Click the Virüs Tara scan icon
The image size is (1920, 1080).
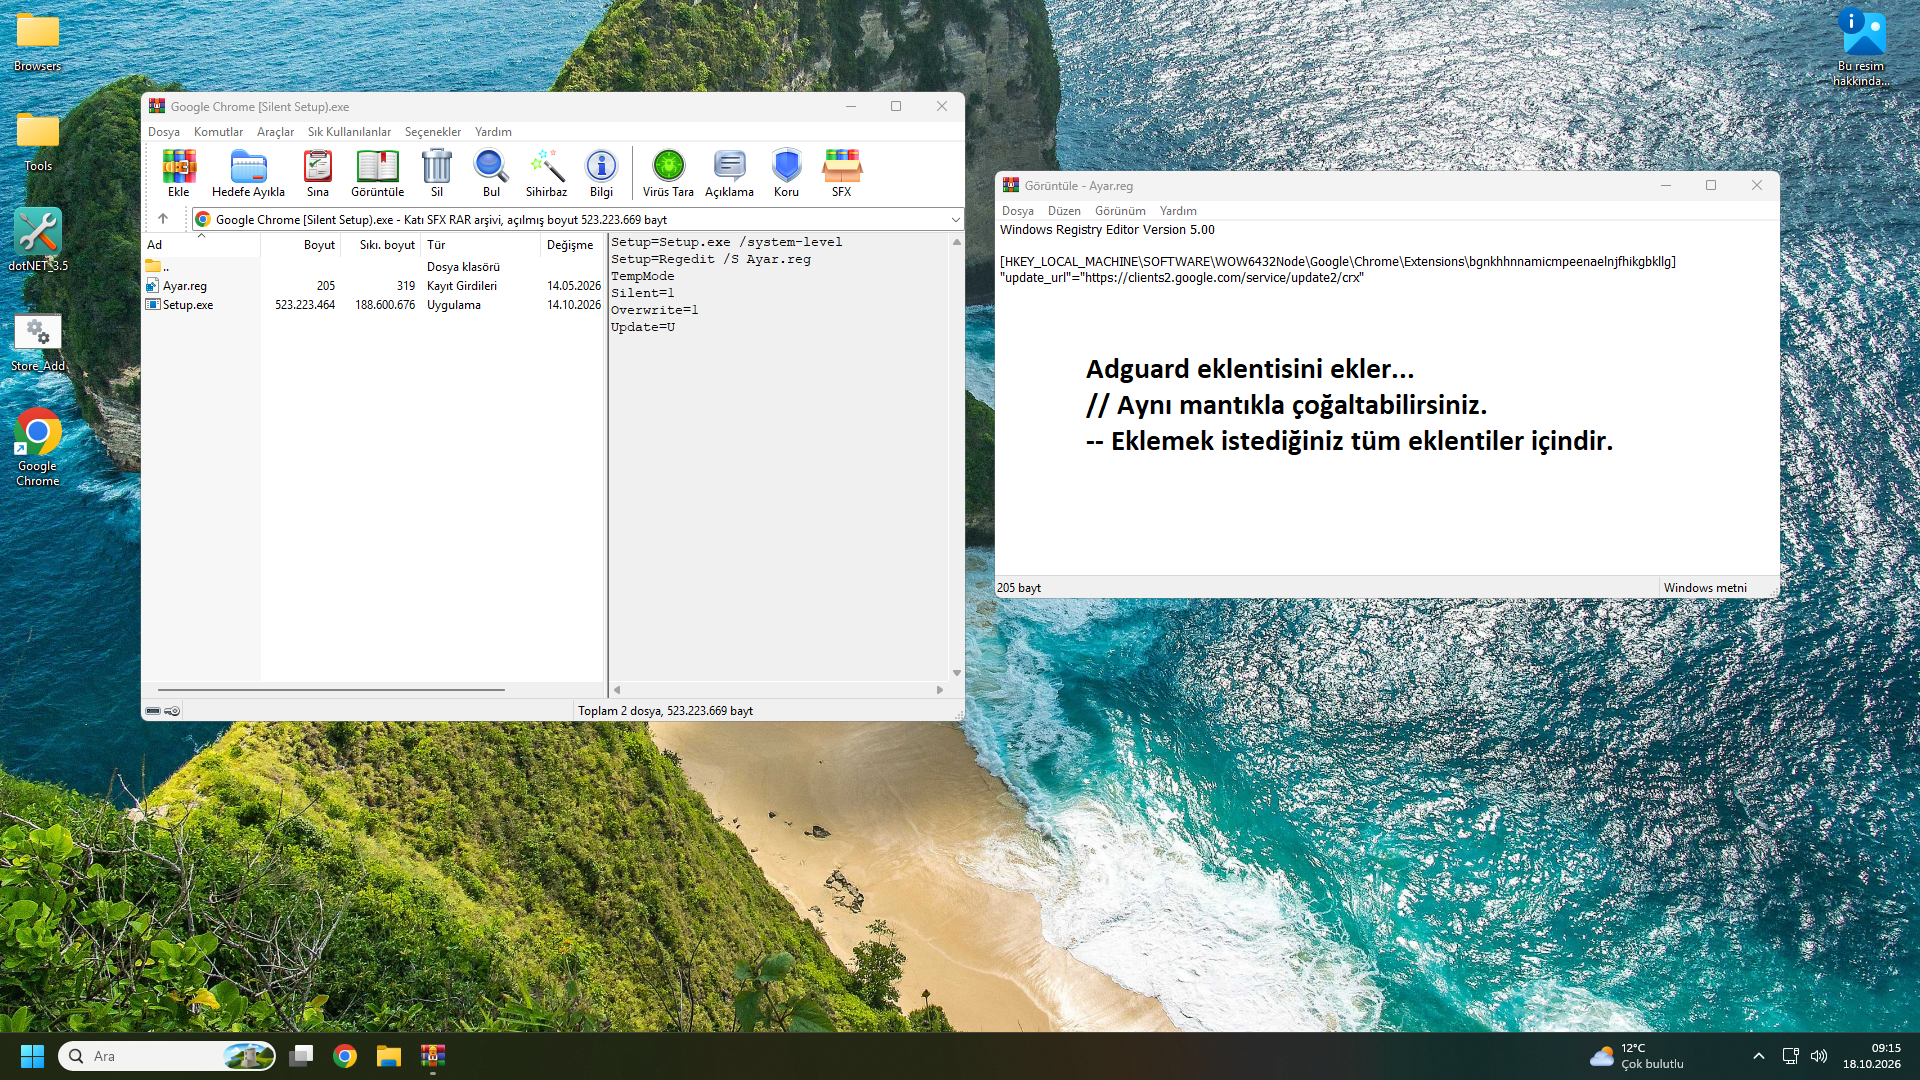(668, 173)
